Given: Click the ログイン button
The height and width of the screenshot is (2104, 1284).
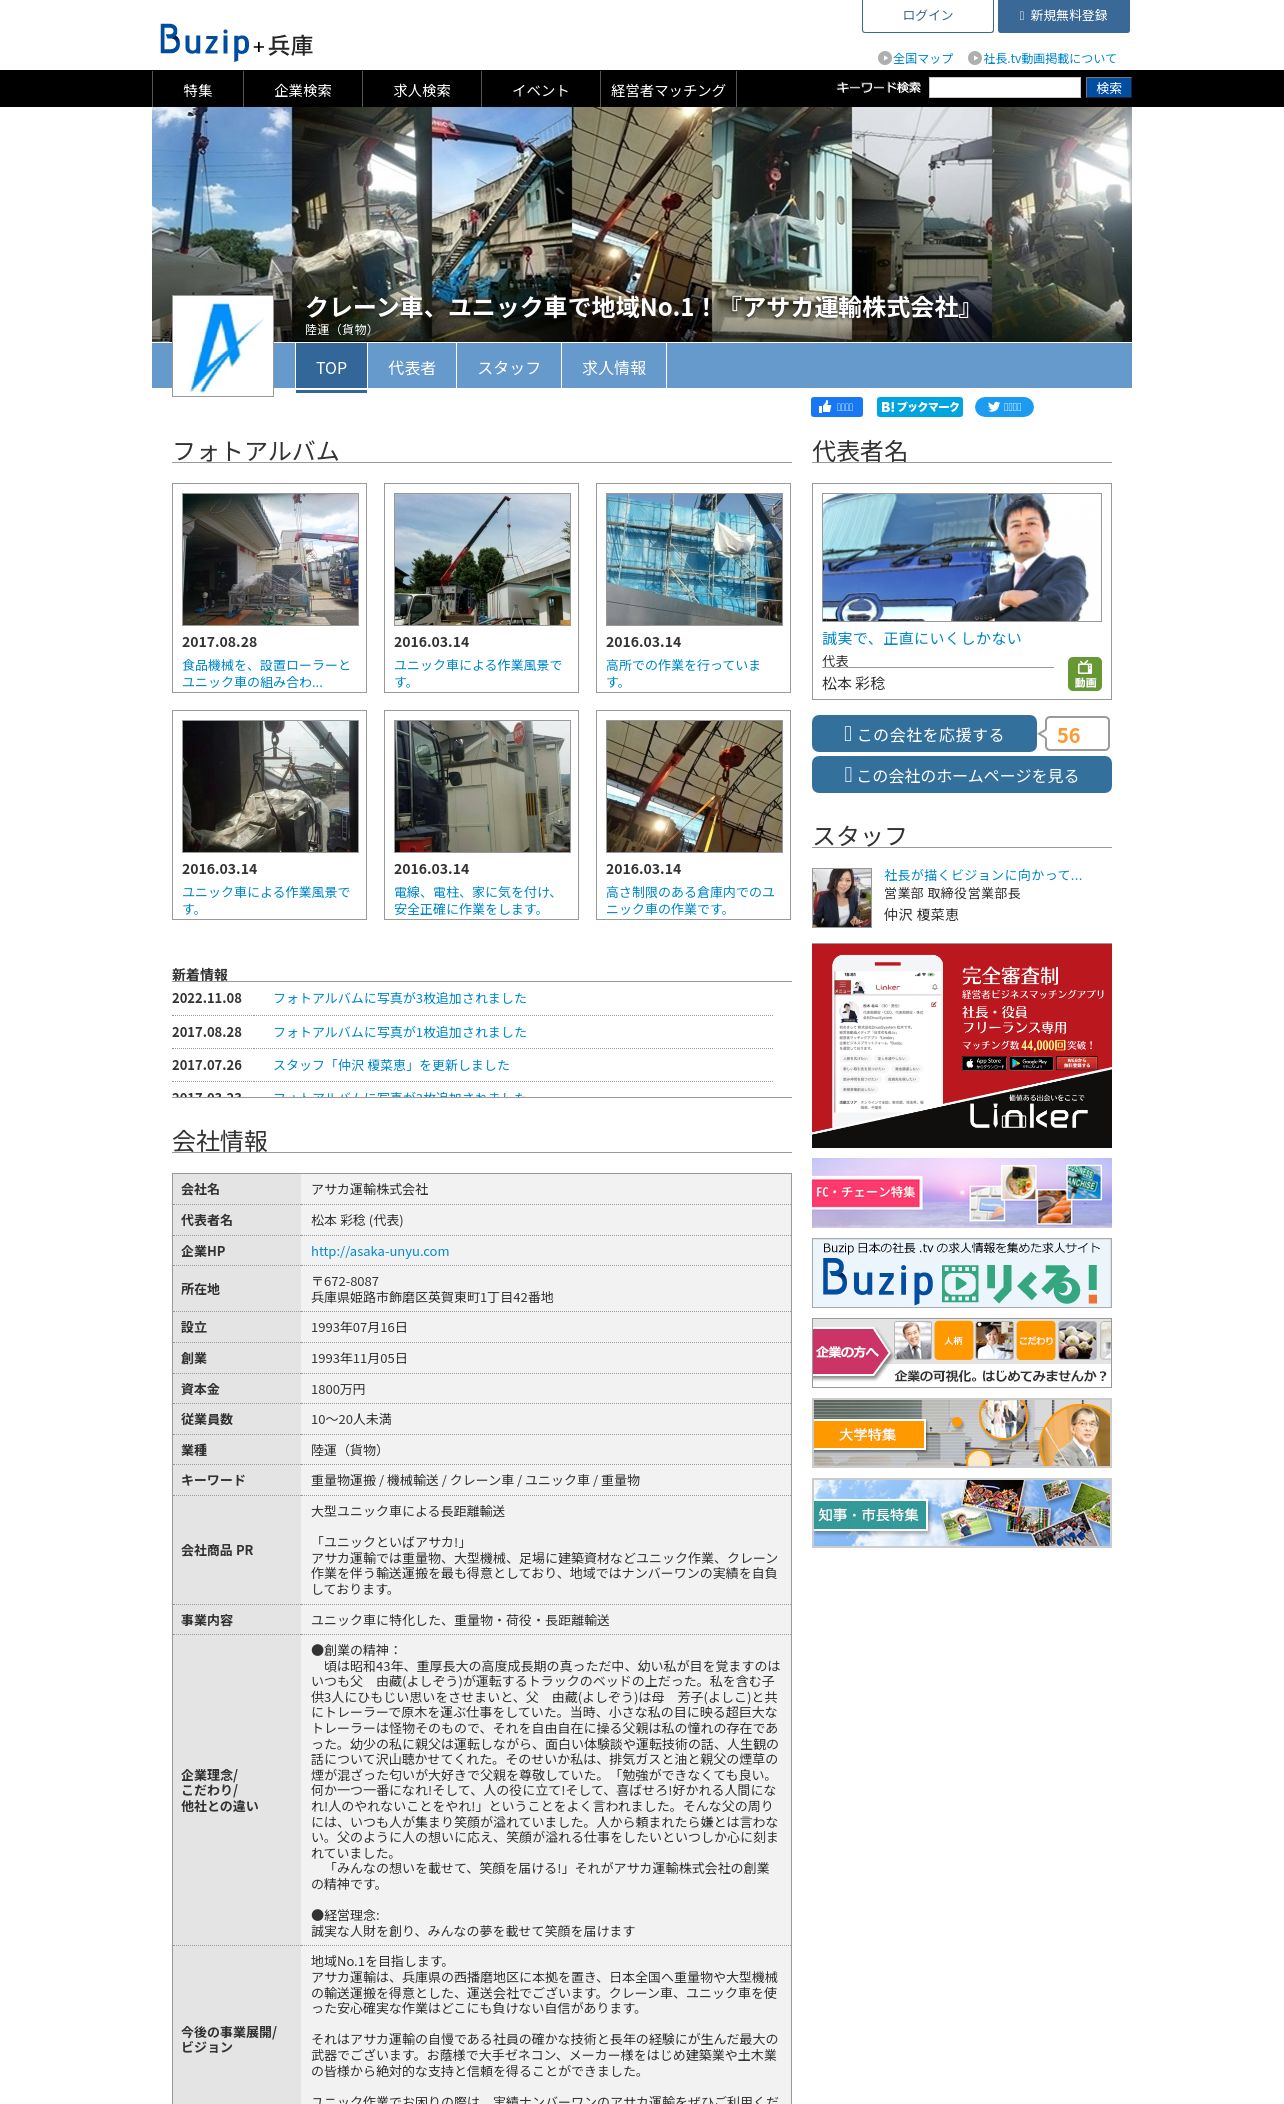Looking at the screenshot, I should [x=928, y=16].
